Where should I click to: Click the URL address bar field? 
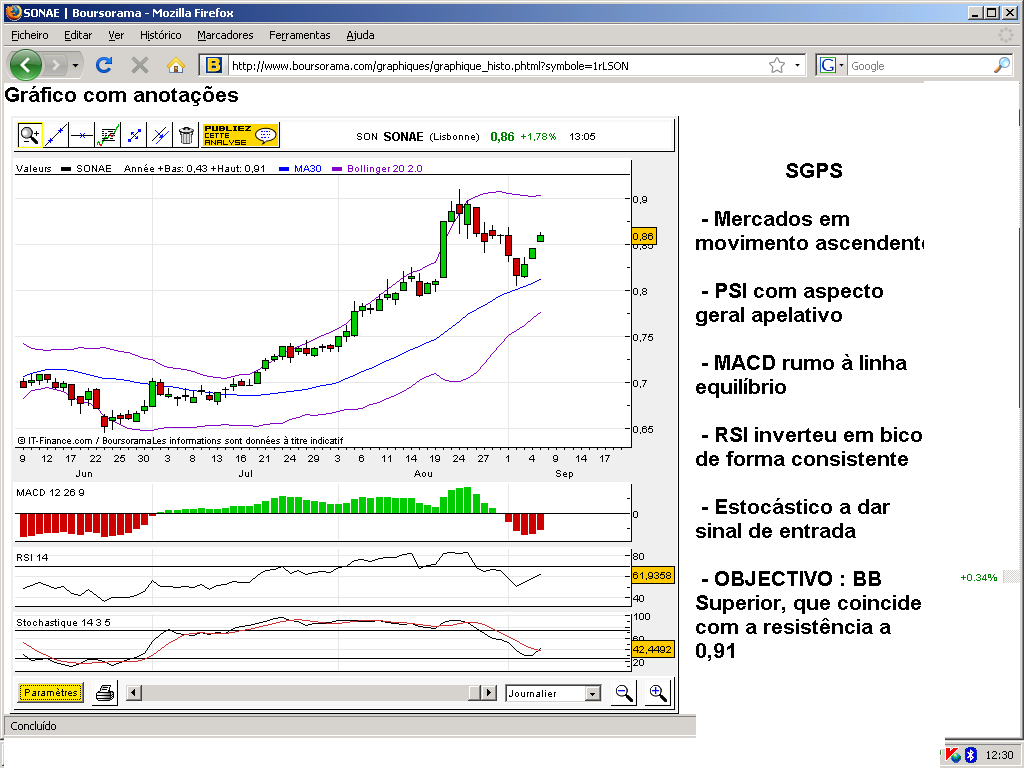490,66
